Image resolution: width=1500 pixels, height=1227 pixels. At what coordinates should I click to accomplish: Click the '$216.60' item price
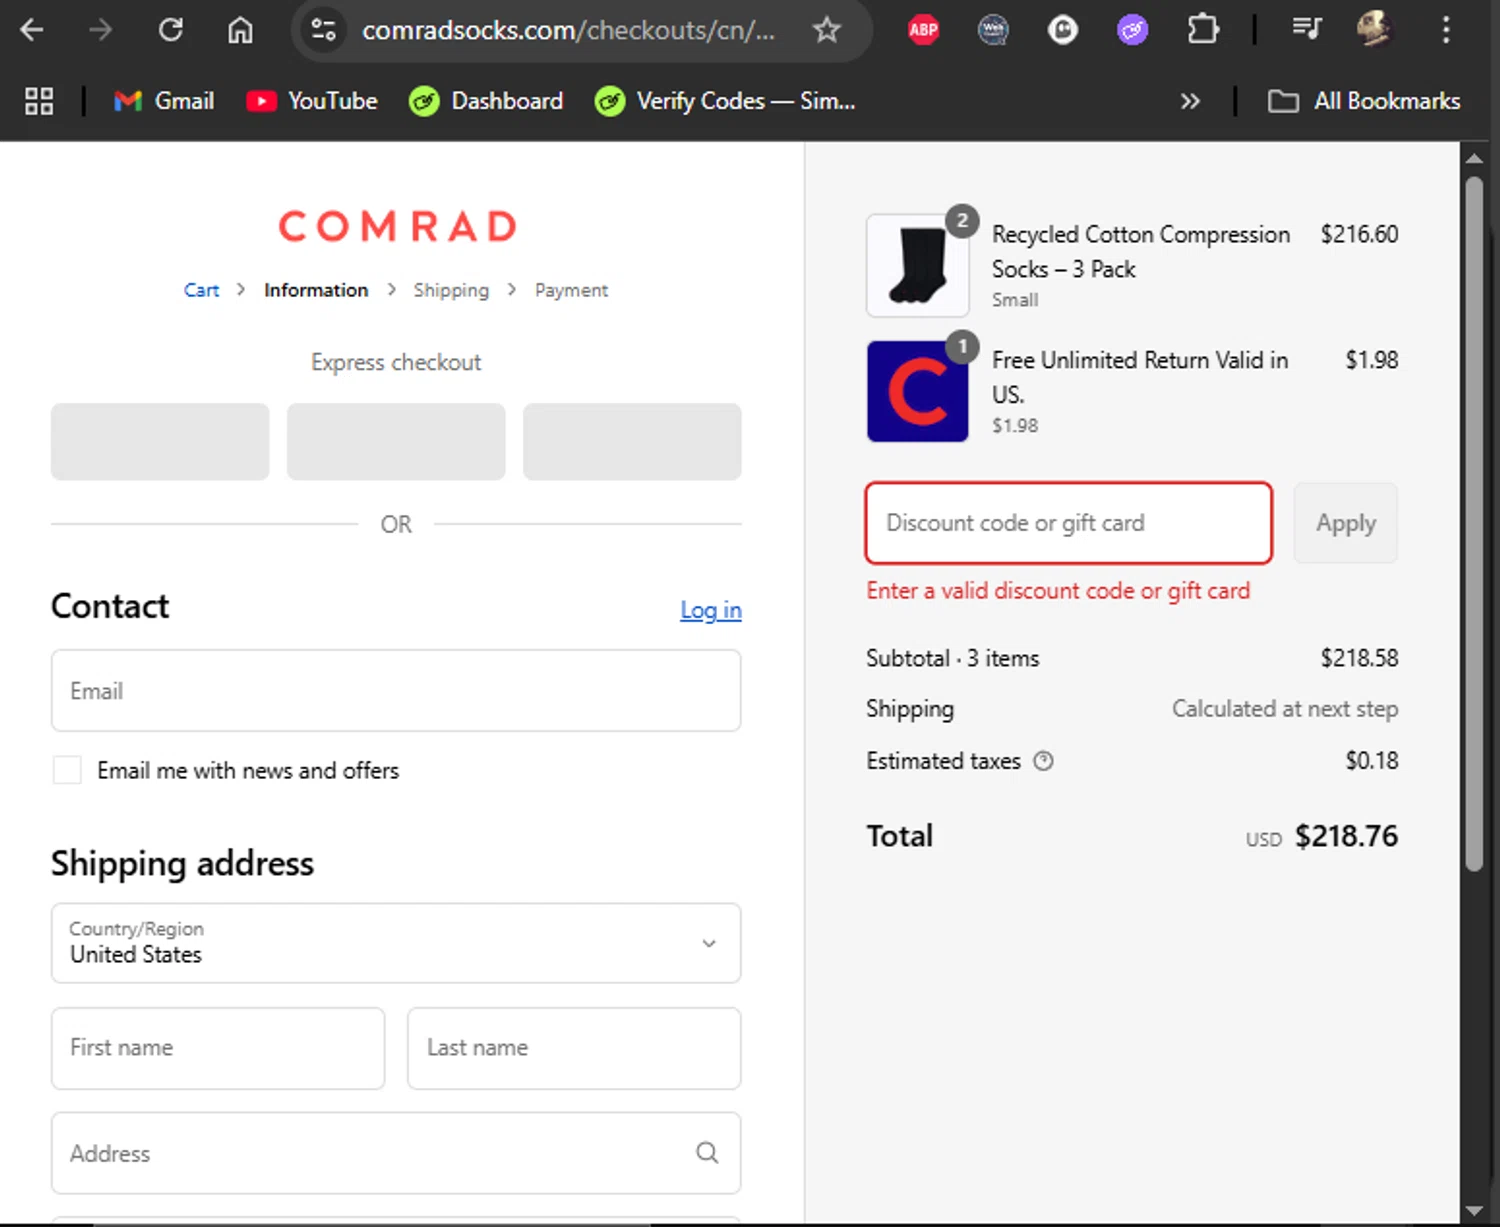(x=1359, y=234)
